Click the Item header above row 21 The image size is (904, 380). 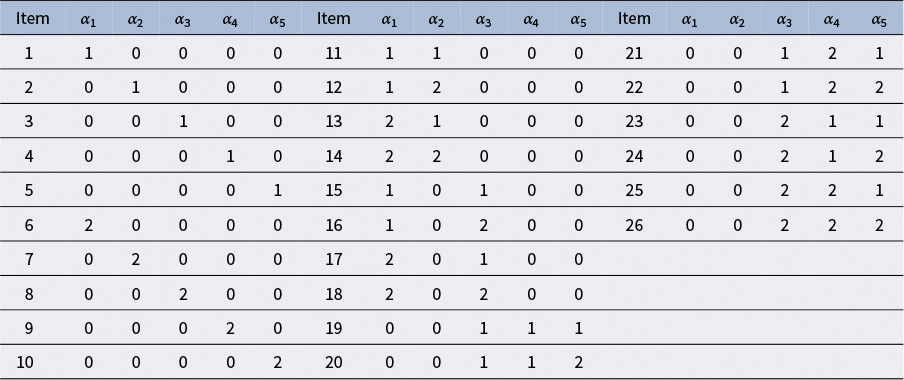click(x=634, y=18)
